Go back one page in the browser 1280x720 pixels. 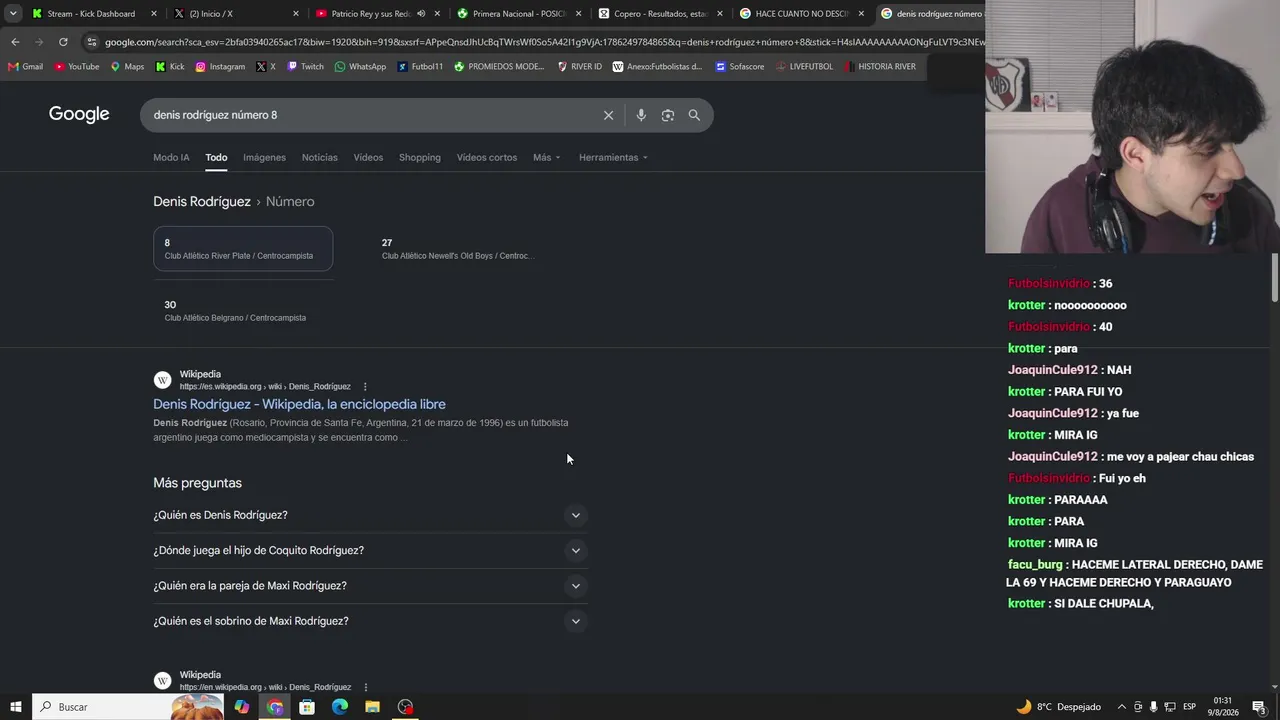15,42
